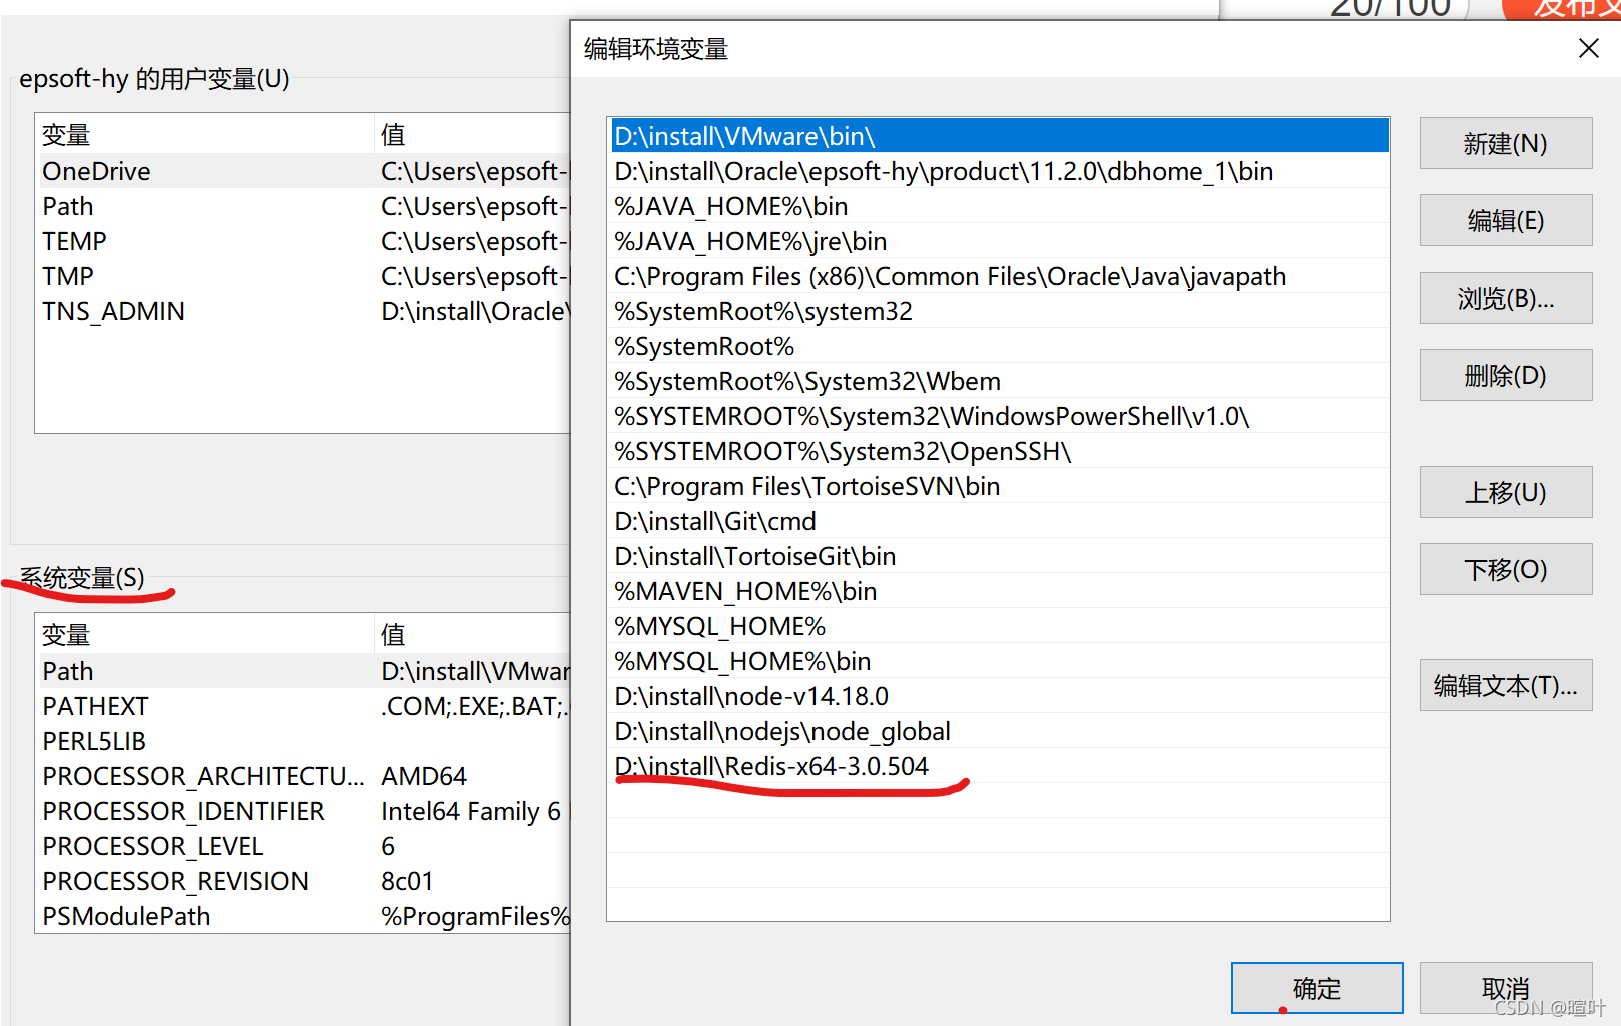
Task: Click the 删除(D) button
Action: pos(1505,375)
